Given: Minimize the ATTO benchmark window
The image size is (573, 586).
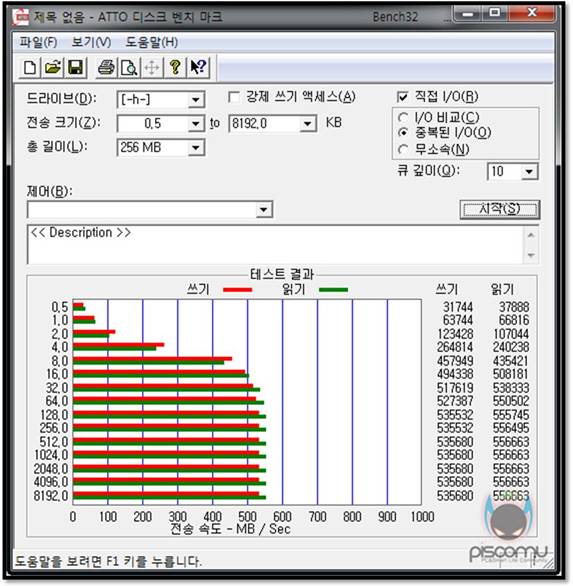Looking at the screenshot, I should click(x=468, y=14).
